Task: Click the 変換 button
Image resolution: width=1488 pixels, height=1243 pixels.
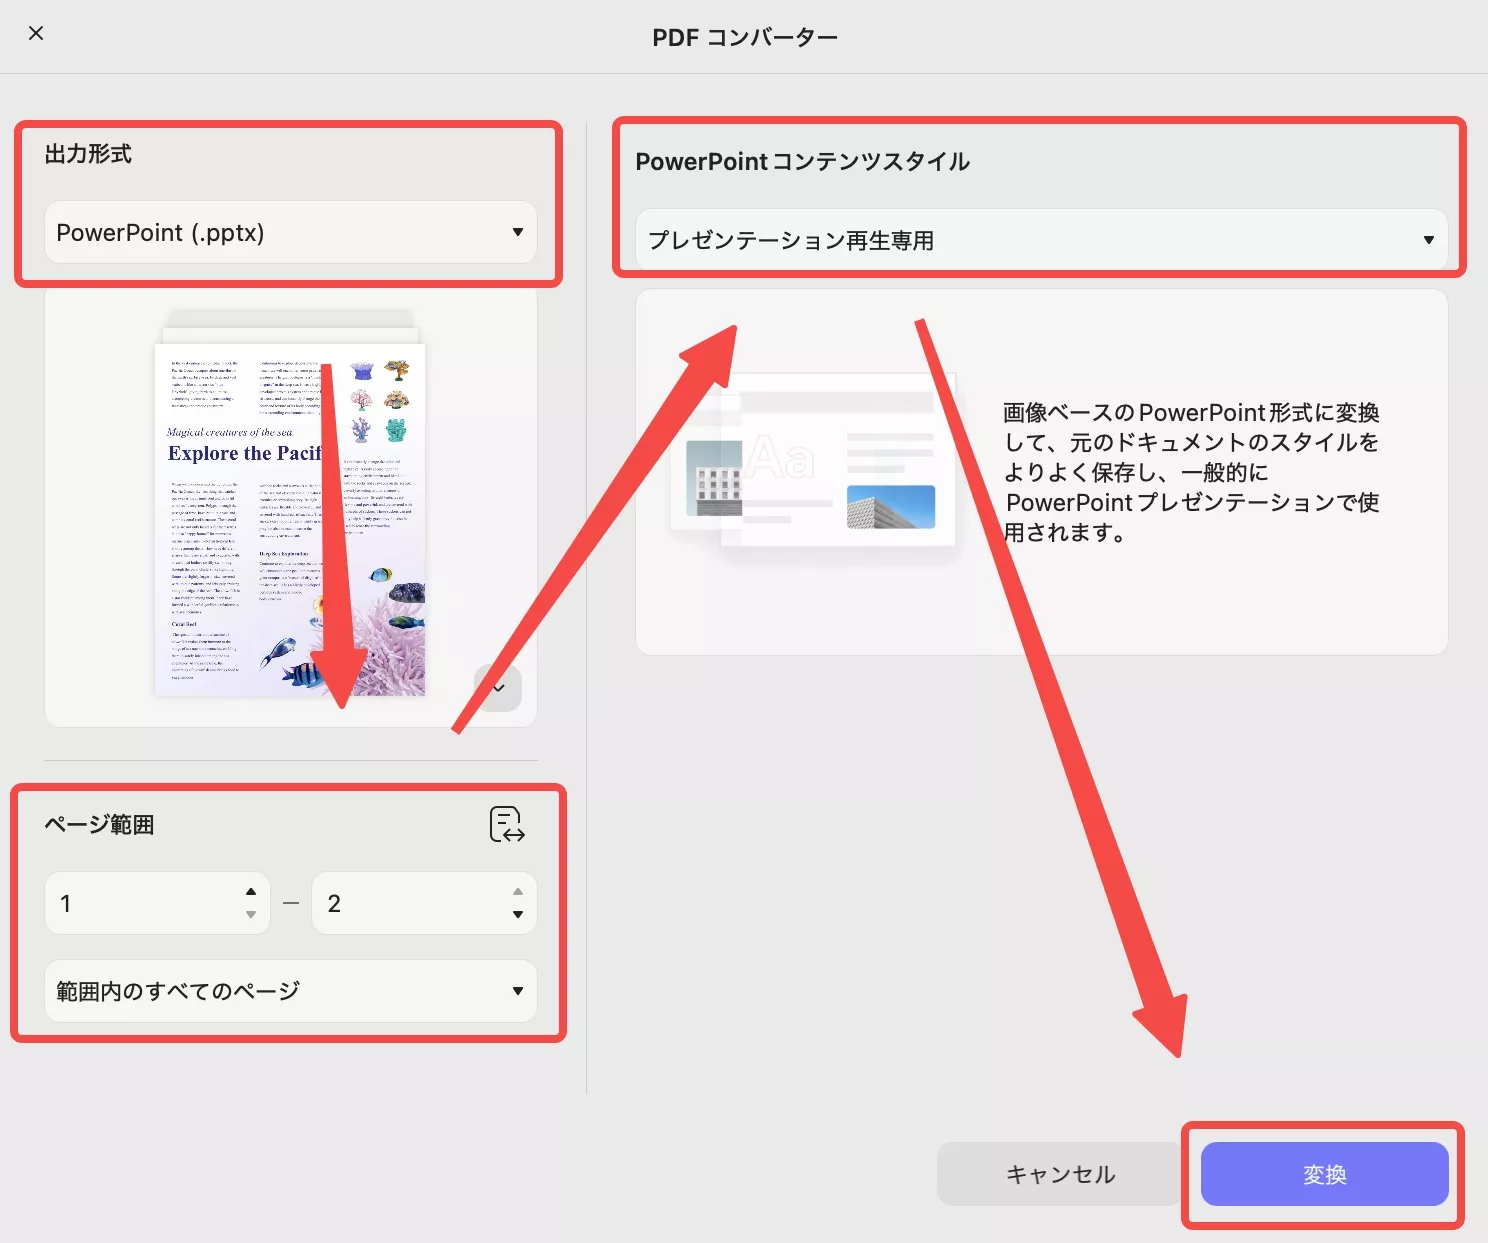Action: click(x=1324, y=1174)
